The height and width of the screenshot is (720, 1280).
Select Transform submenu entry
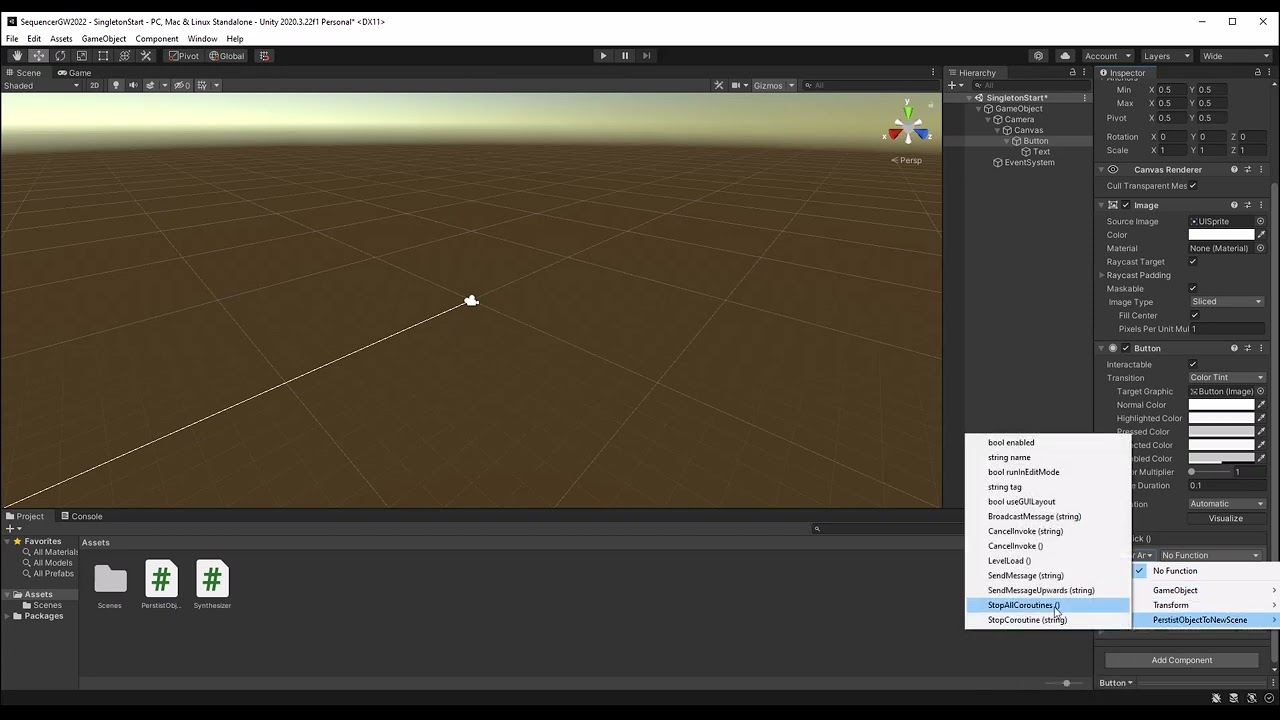1206,605
